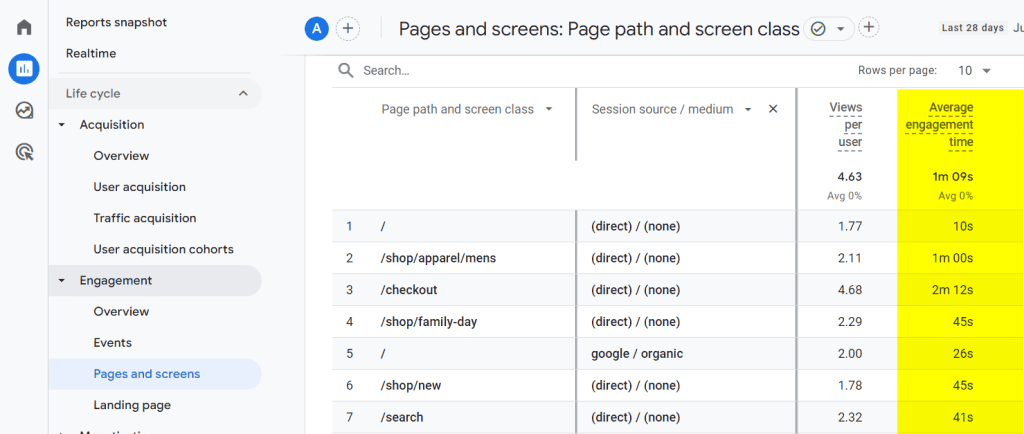Open the Advertising cursor target icon

[24, 152]
